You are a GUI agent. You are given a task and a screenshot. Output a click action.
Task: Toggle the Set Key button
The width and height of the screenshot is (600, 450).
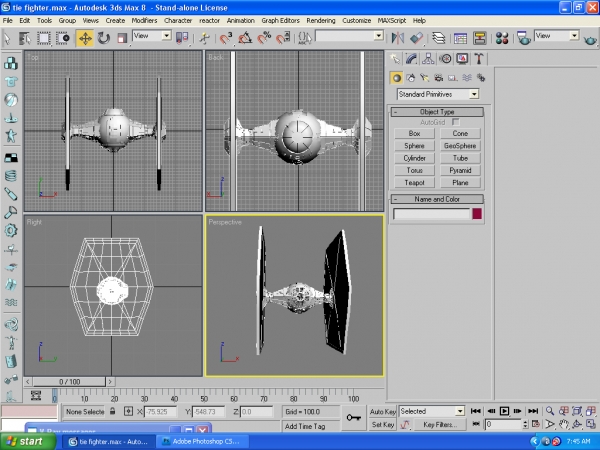[382, 425]
